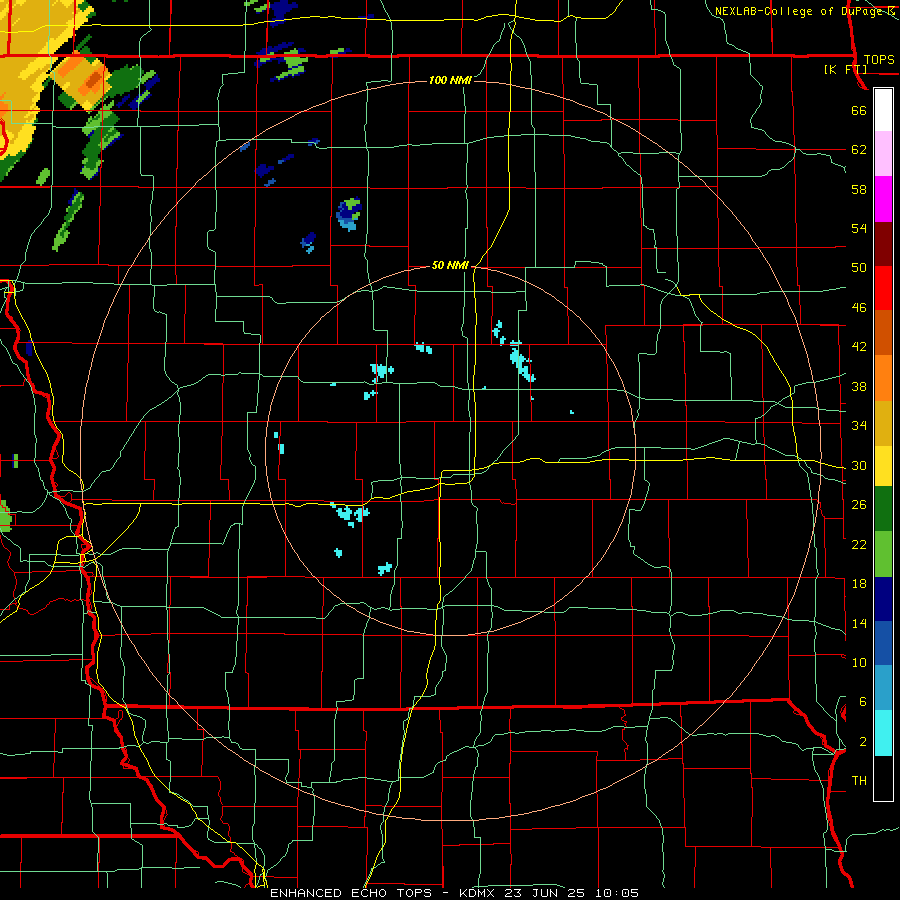The width and height of the screenshot is (900, 900).
Task: Select the yellow swatch near 30 kft
Action: coord(883,466)
